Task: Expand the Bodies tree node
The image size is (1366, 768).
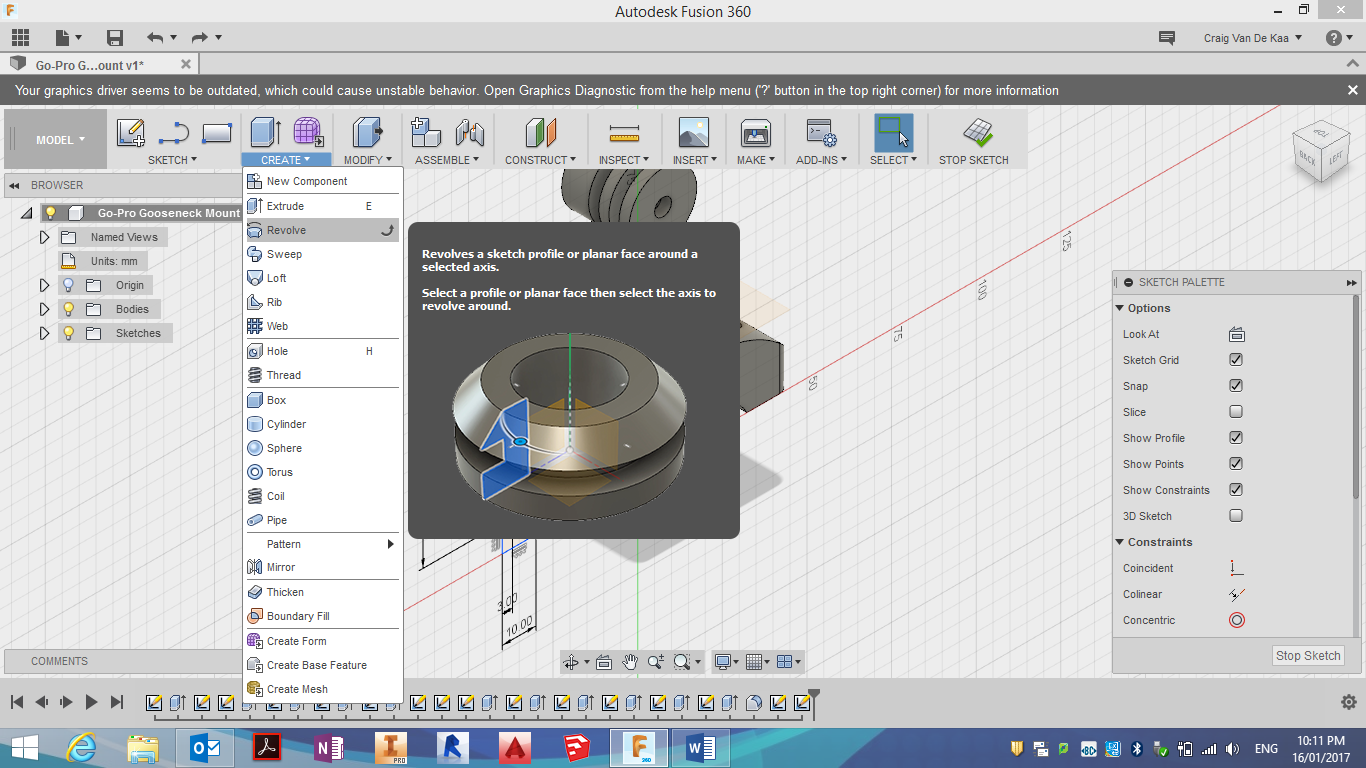Action: point(44,309)
